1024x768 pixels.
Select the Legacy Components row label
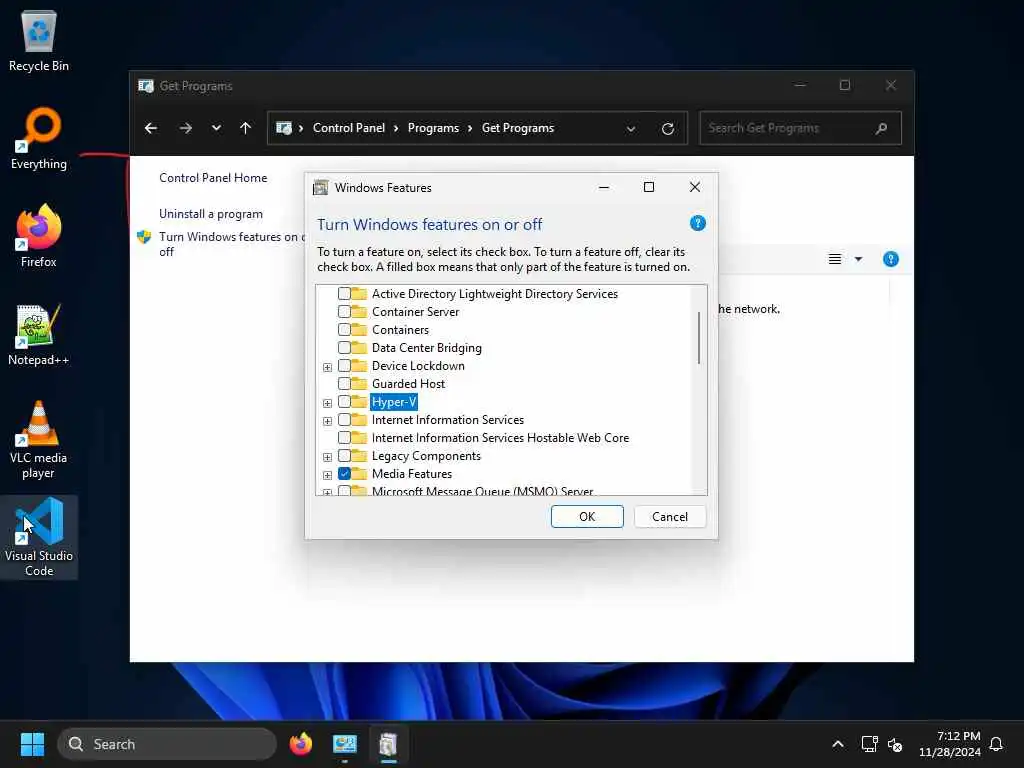click(x=426, y=456)
